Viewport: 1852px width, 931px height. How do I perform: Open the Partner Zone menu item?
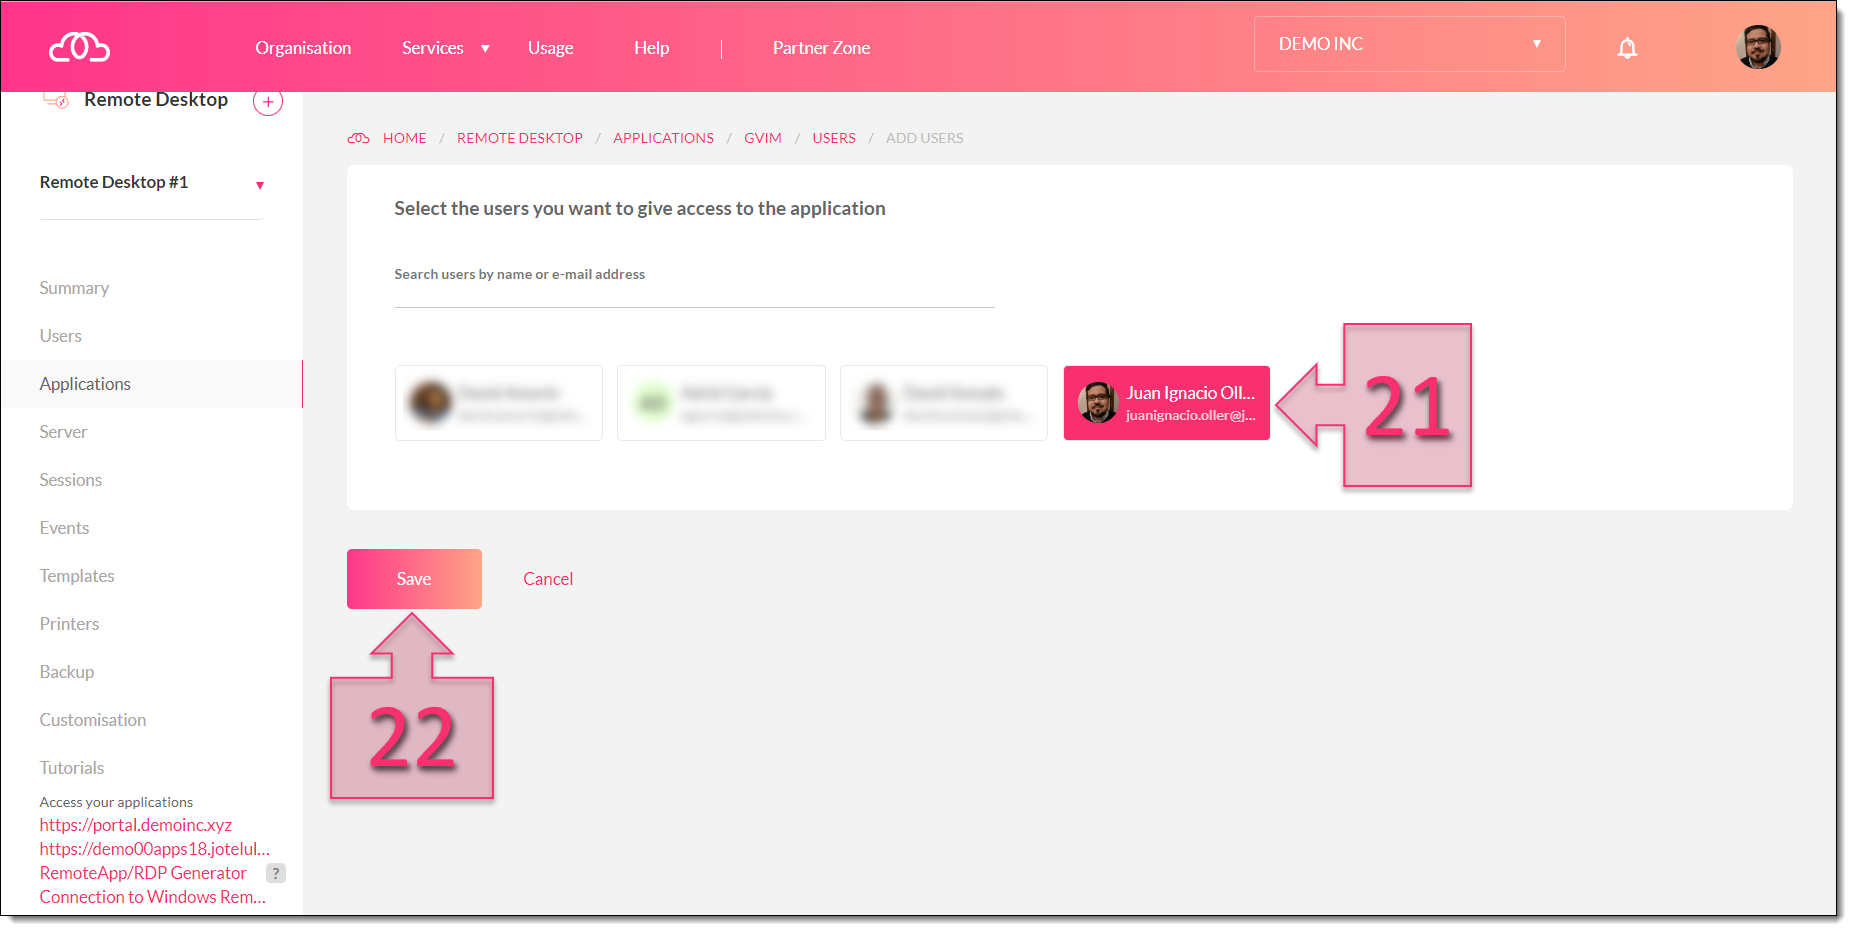pos(821,48)
